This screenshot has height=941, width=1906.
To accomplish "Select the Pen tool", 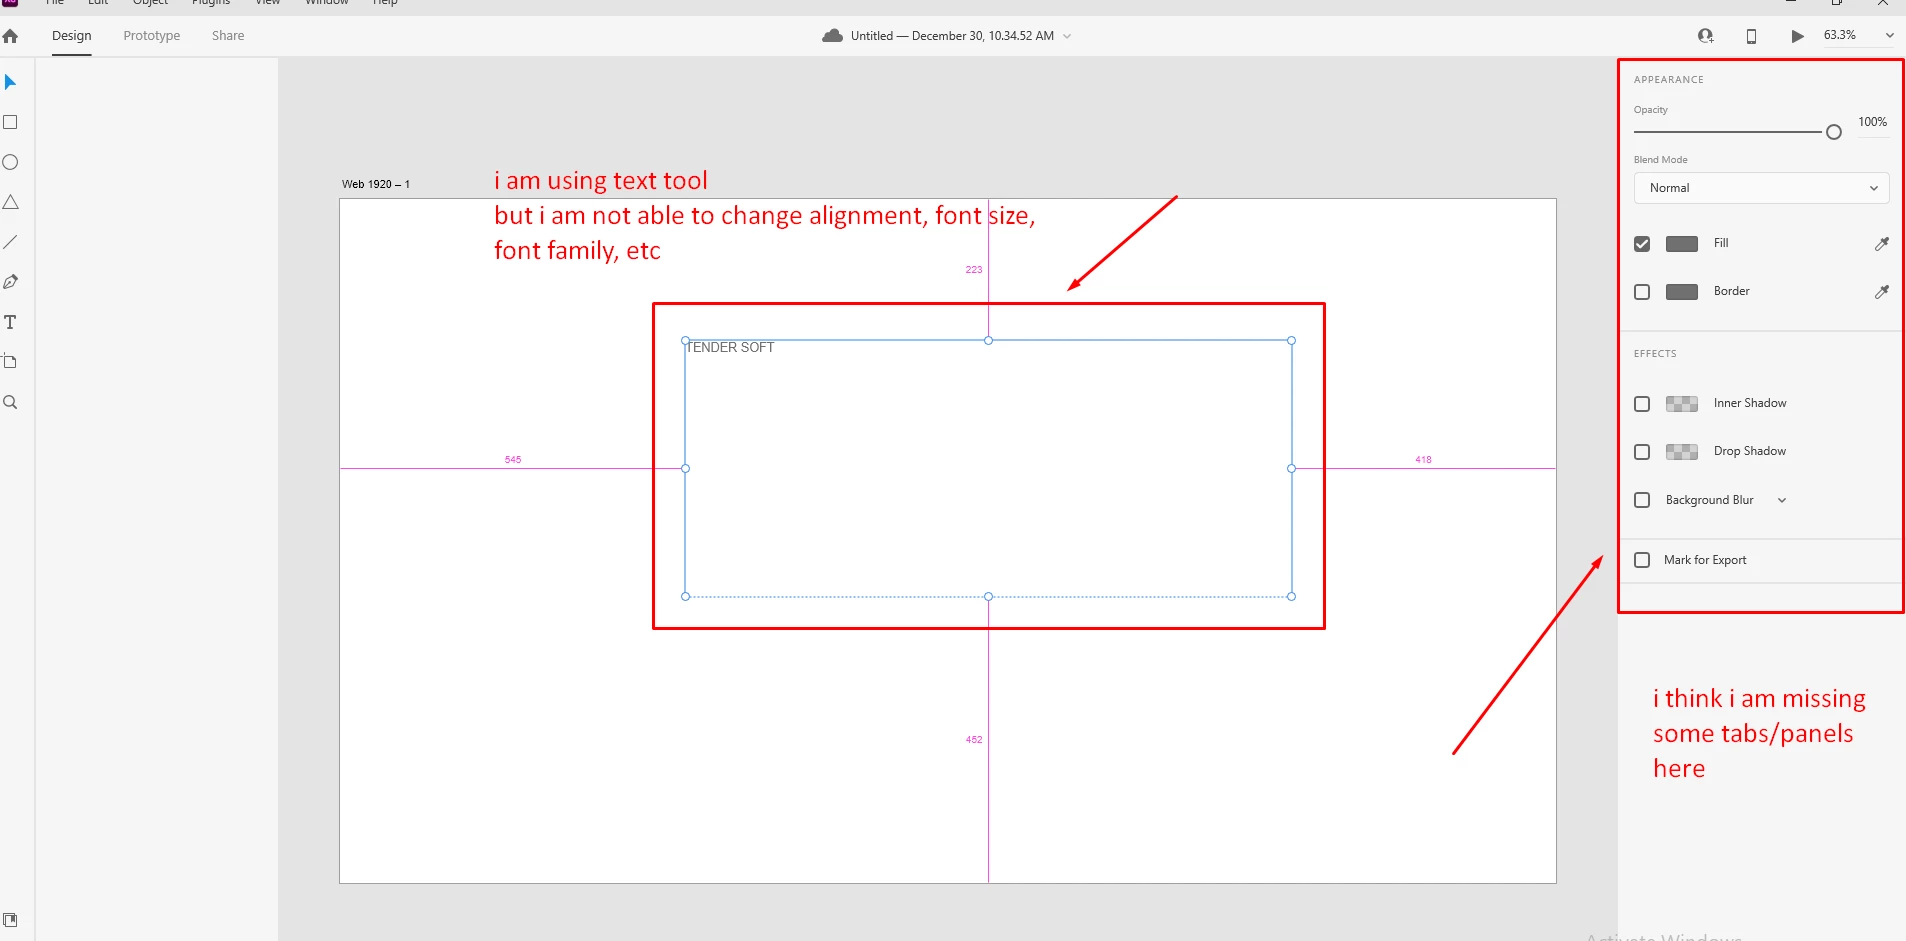I will pos(10,282).
